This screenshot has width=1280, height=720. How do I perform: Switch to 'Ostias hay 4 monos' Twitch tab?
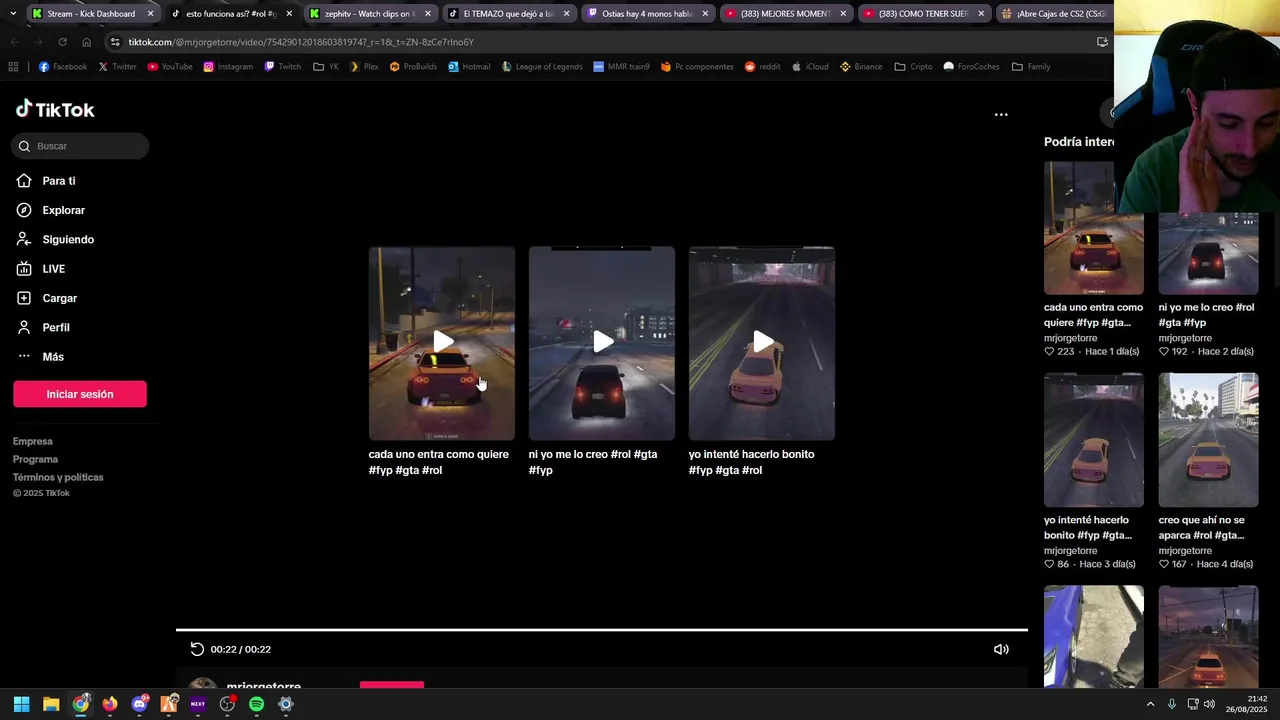click(x=648, y=14)
